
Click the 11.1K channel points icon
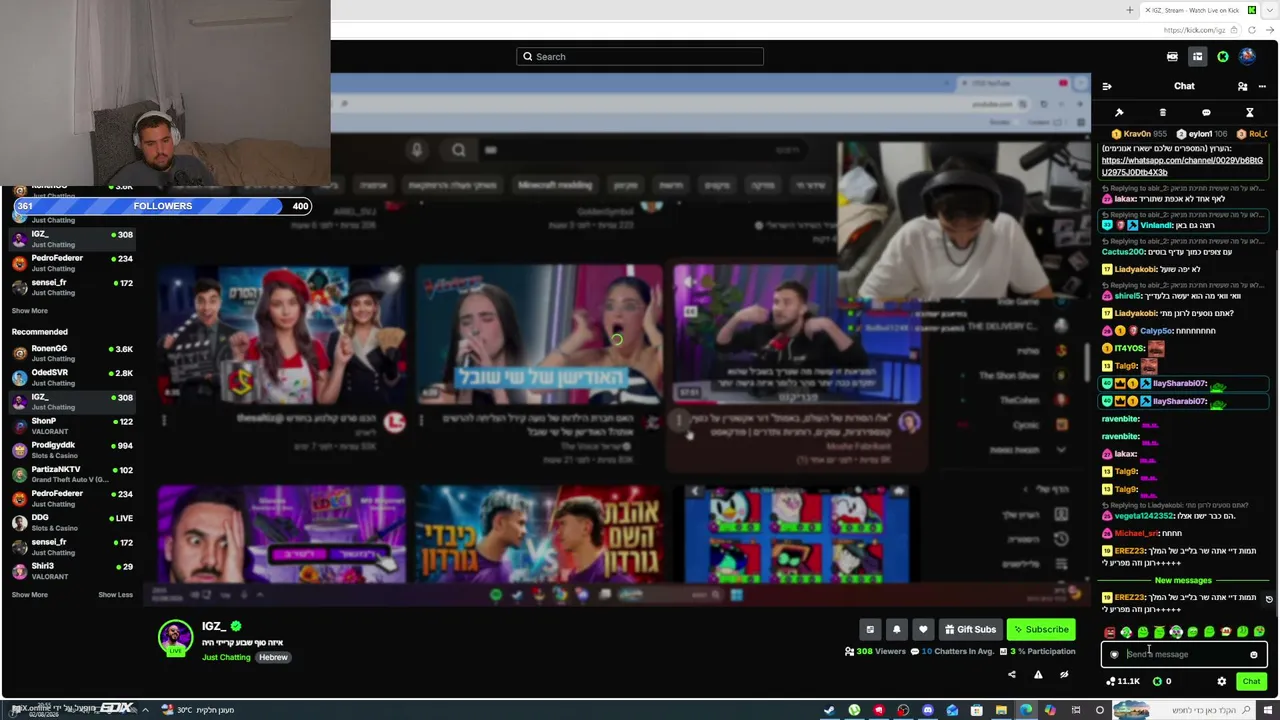1123,682
